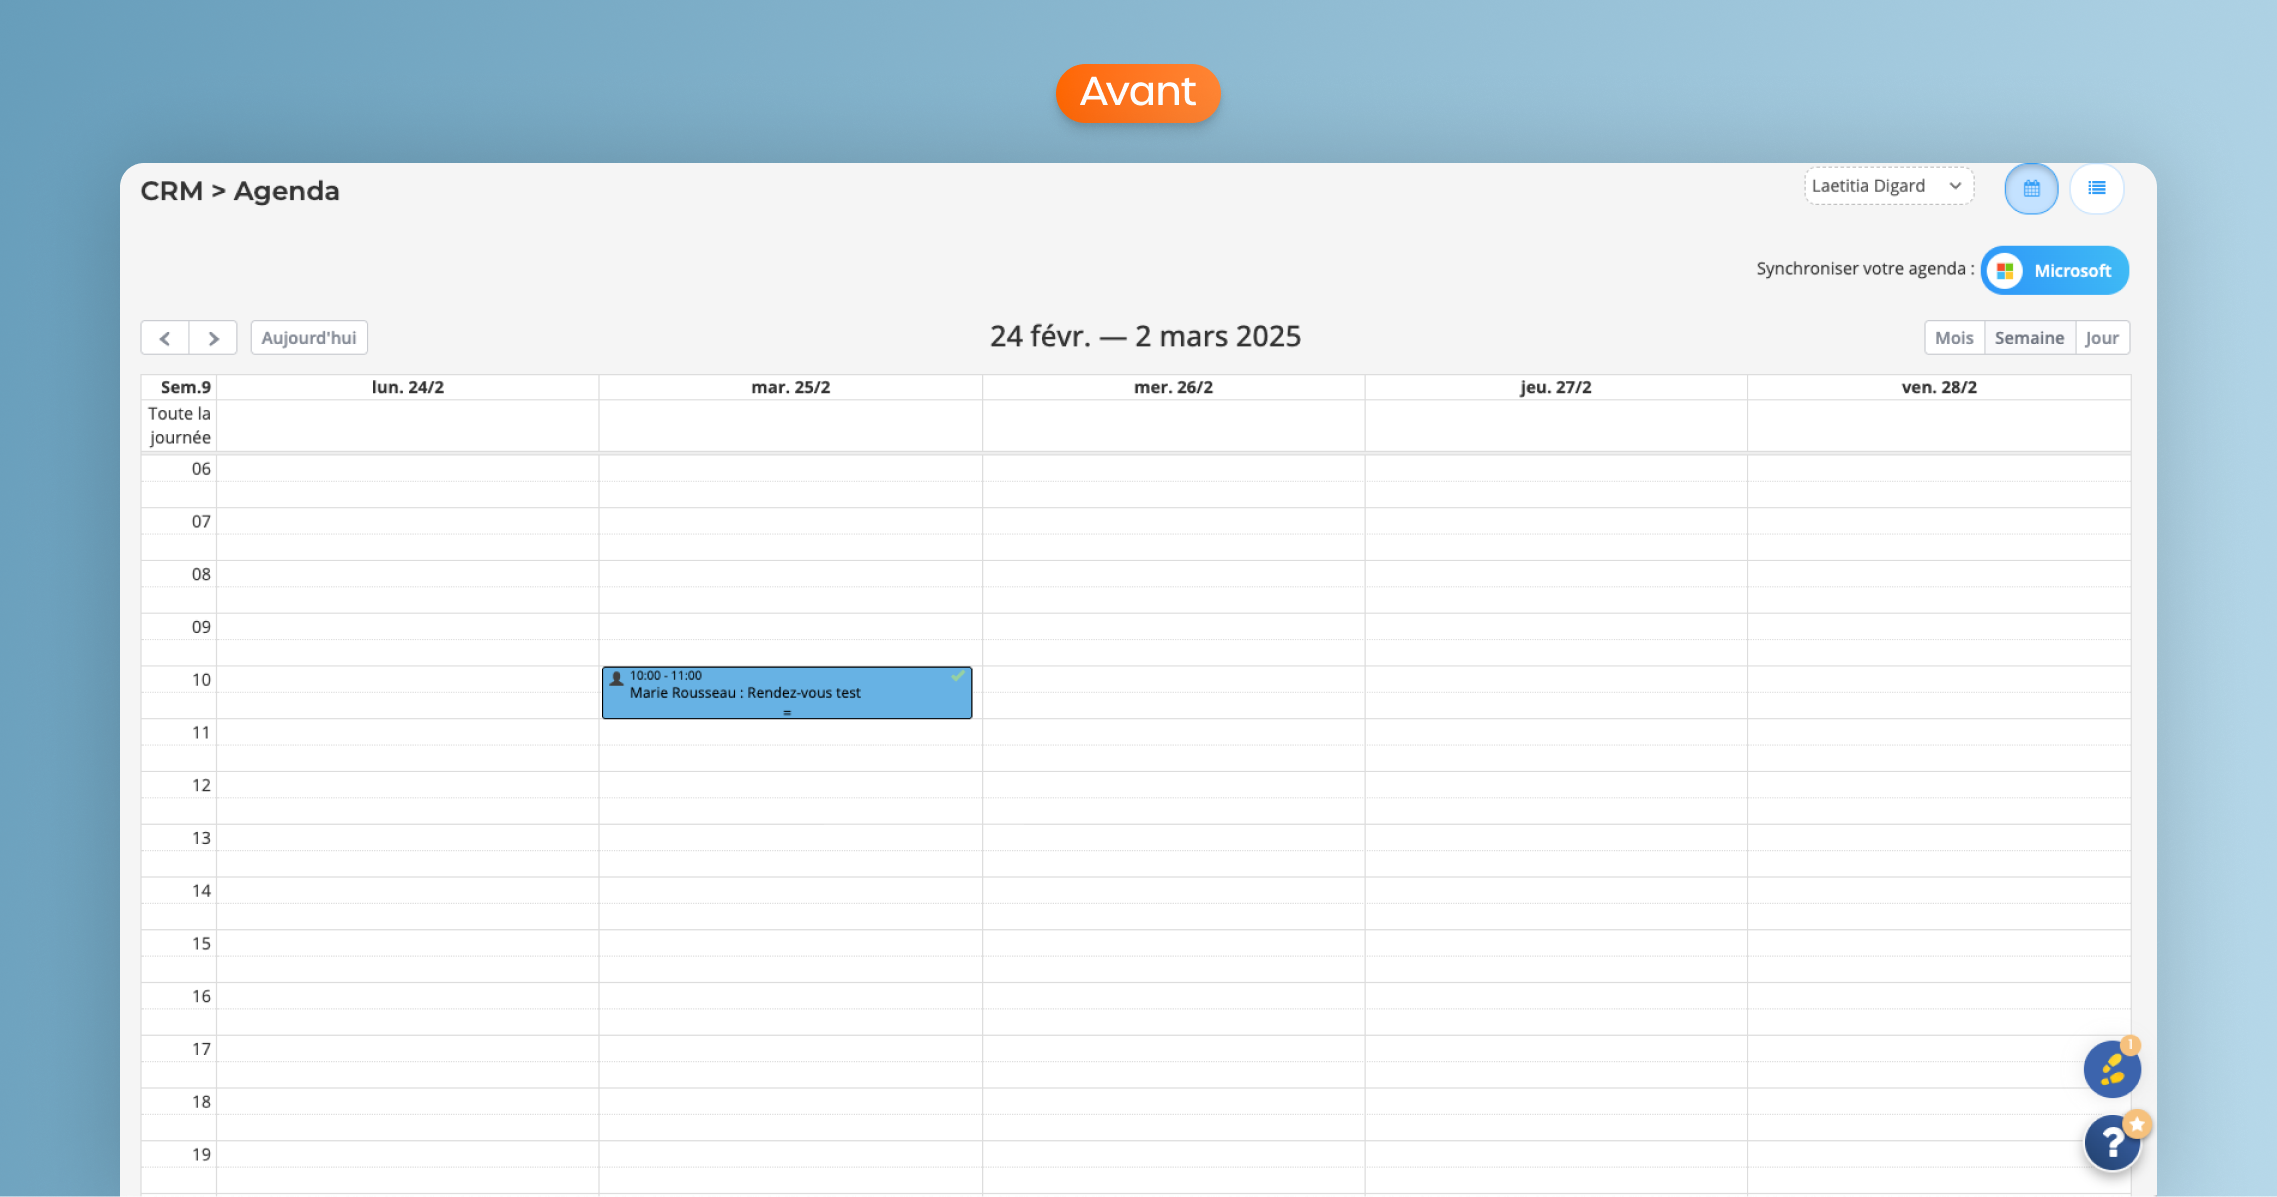
Task: Go to next week arrow
Action: (213, 338)
